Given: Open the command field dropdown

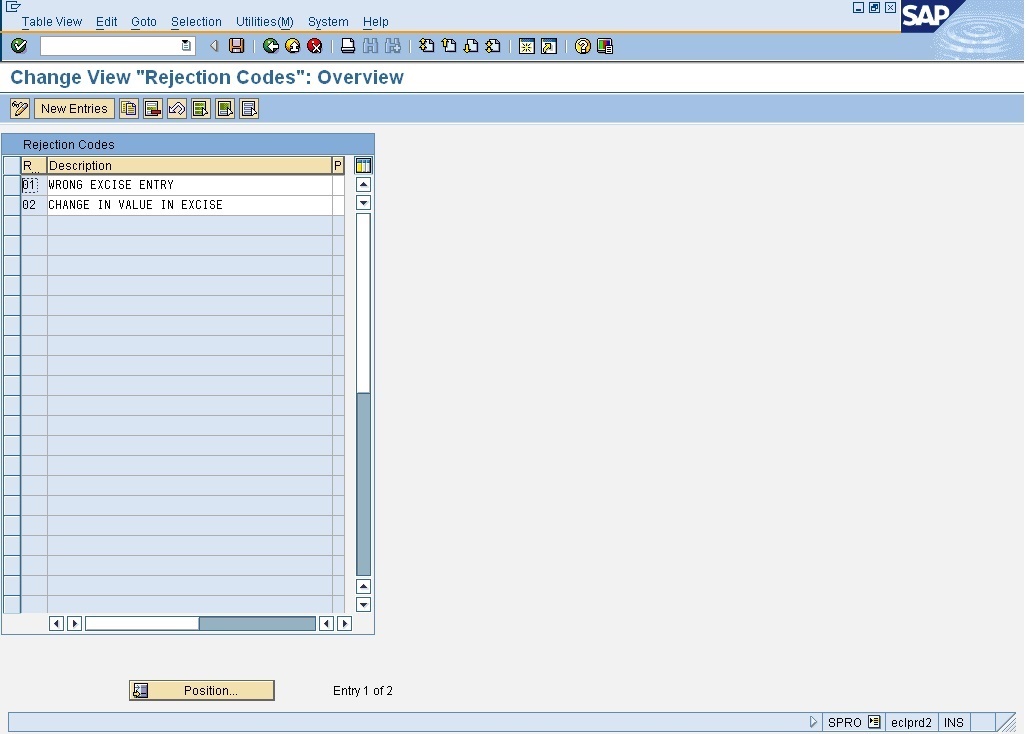Looking at the screenshot, I should (185, 45).
